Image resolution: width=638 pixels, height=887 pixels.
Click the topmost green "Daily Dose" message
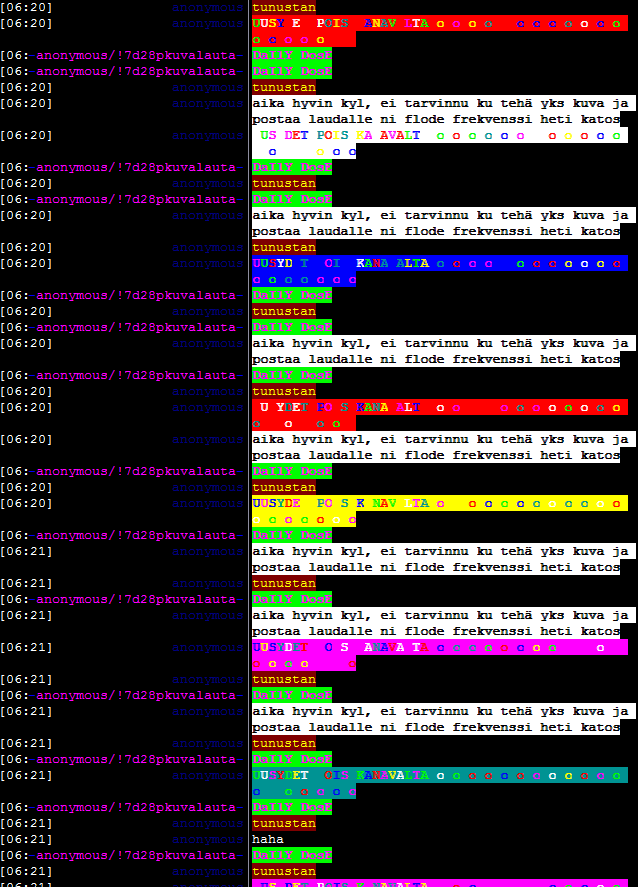tap(291, 55)
